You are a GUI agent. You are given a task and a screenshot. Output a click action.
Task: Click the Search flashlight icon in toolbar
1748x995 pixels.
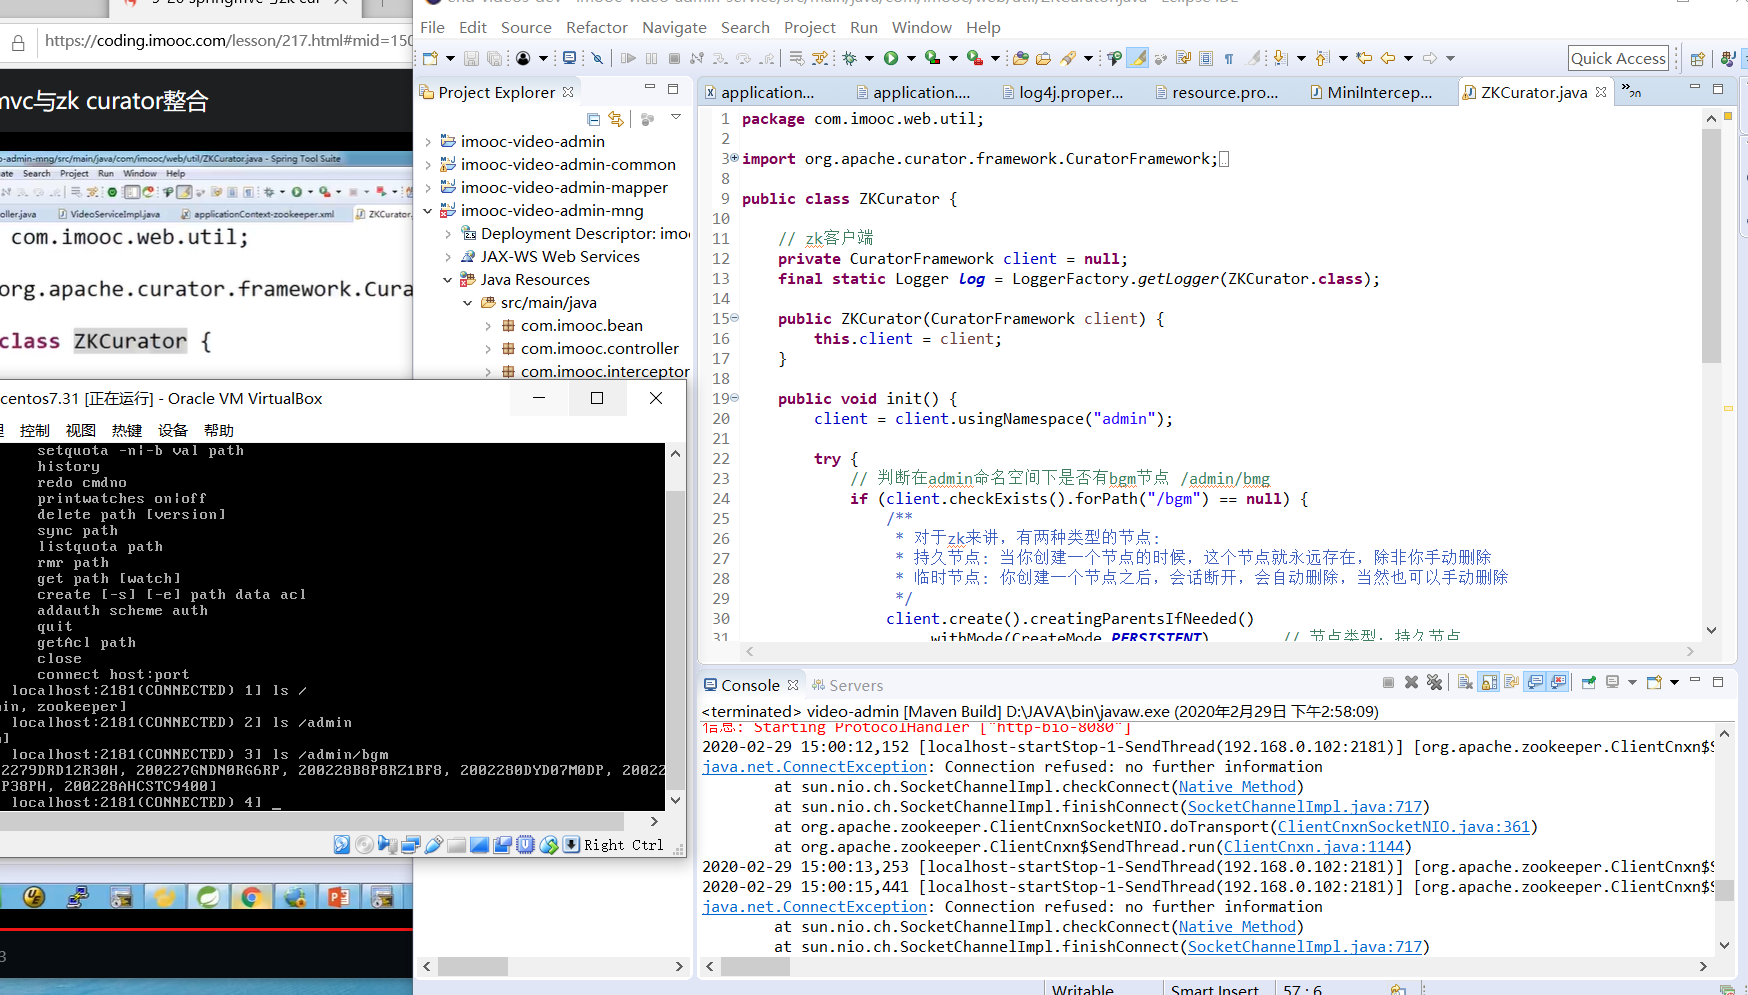(1067, 58)
